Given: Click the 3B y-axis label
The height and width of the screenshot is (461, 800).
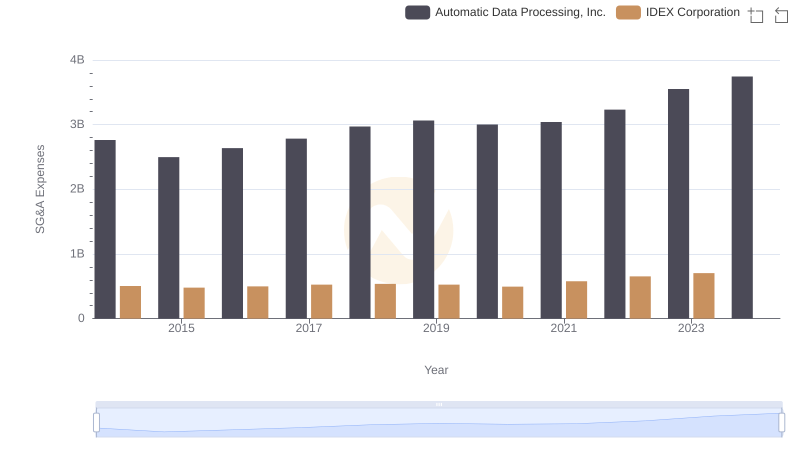Looking at the screenshot, I should point(77,124).
